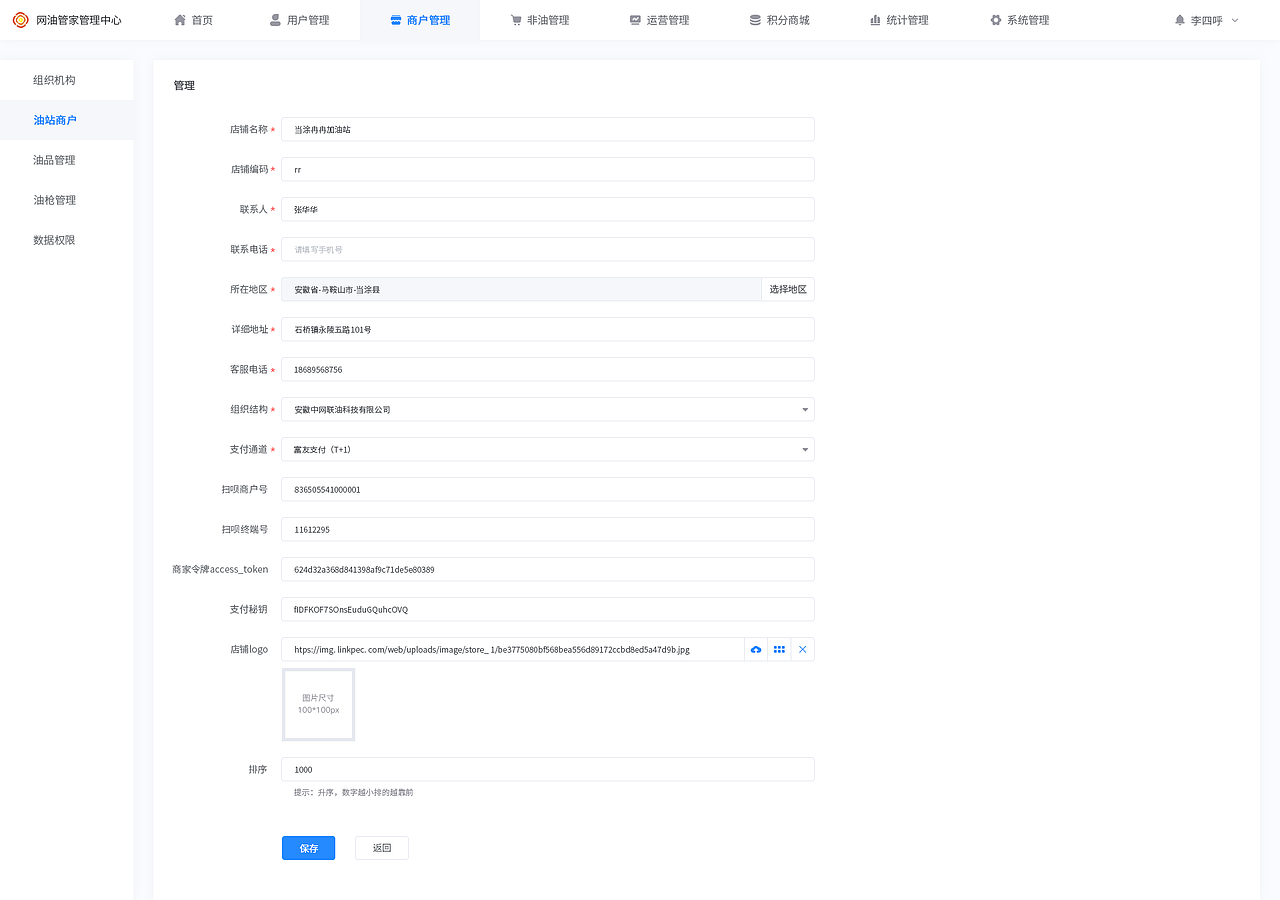Click the hint text 提示：升序，数字越小排的越靠前
This screenshot has height=900, width=1280.
353,792
